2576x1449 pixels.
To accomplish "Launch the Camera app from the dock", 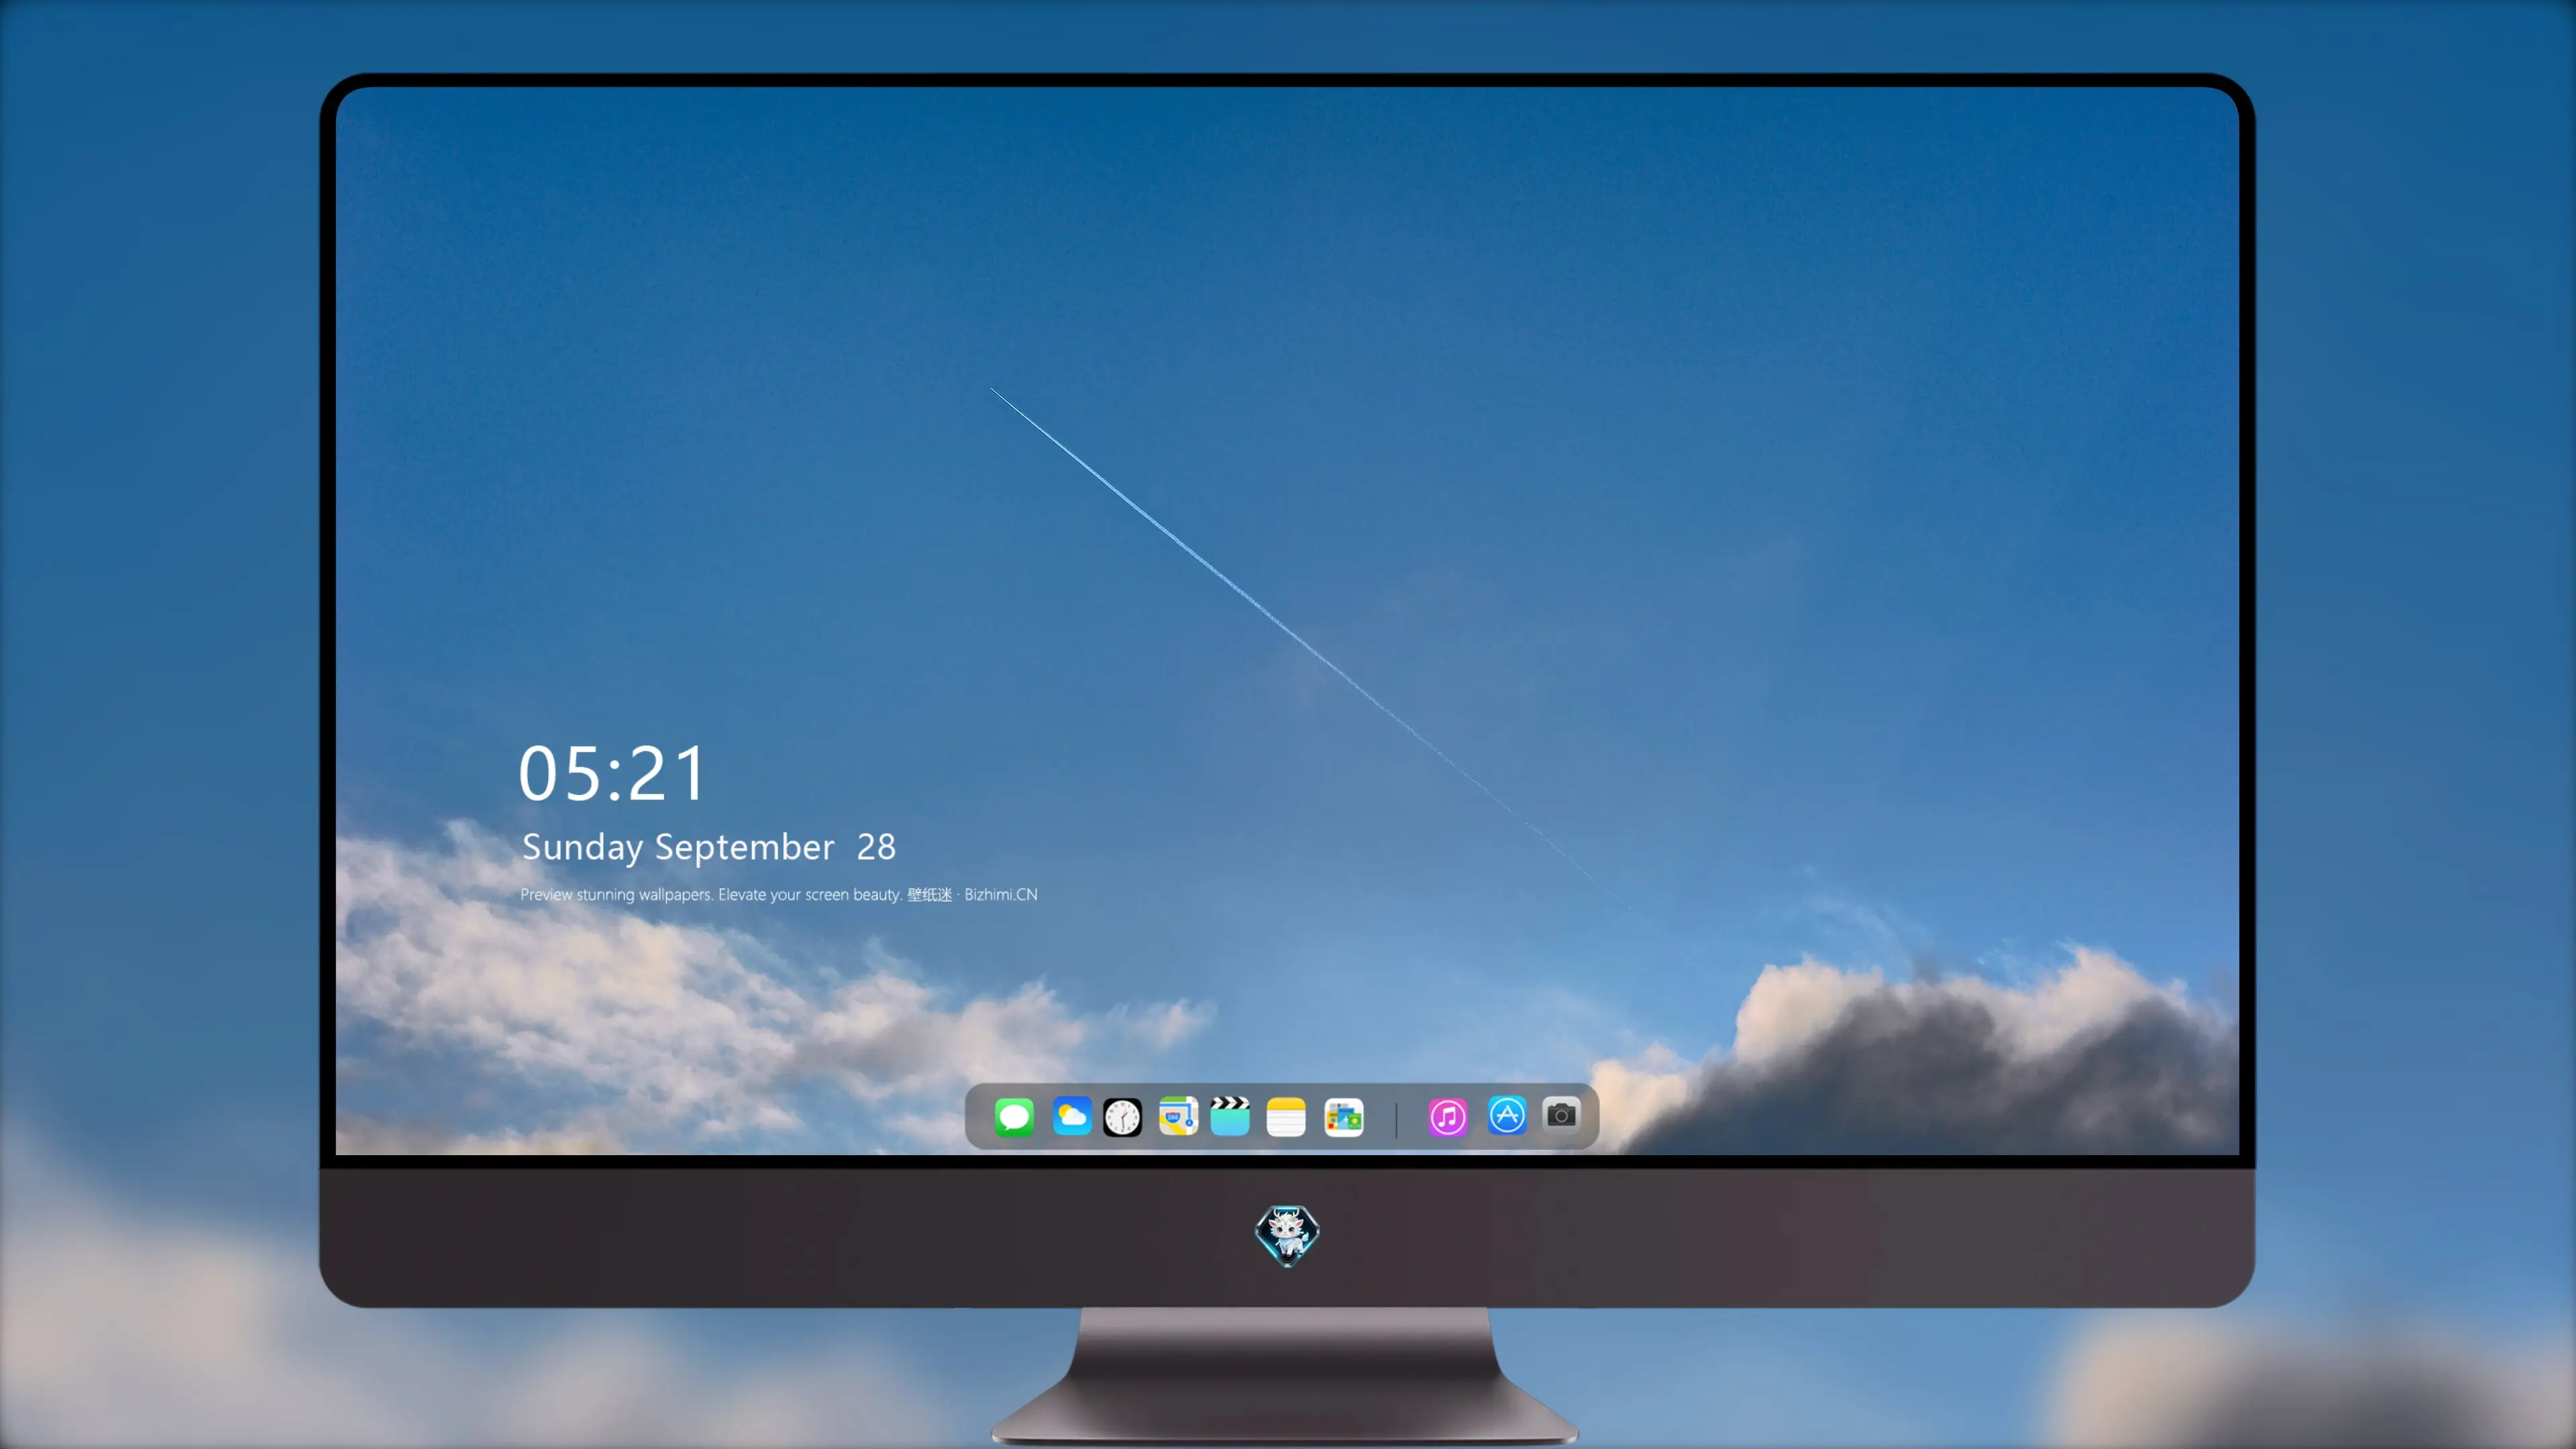I will (x=1561, y=1115).
